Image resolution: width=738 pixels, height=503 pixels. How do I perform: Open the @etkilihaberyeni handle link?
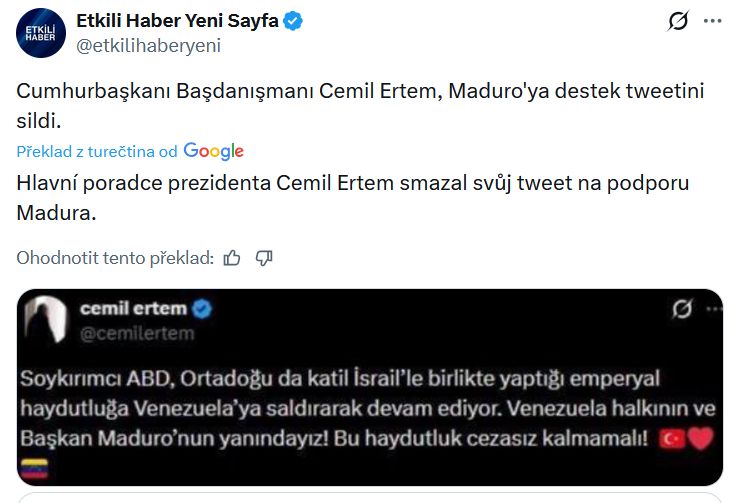pos(148,45)
